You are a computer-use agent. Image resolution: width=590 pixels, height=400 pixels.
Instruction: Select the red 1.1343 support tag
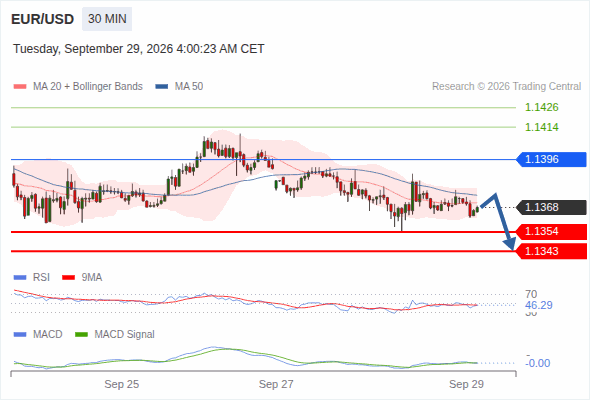(551, 251)
